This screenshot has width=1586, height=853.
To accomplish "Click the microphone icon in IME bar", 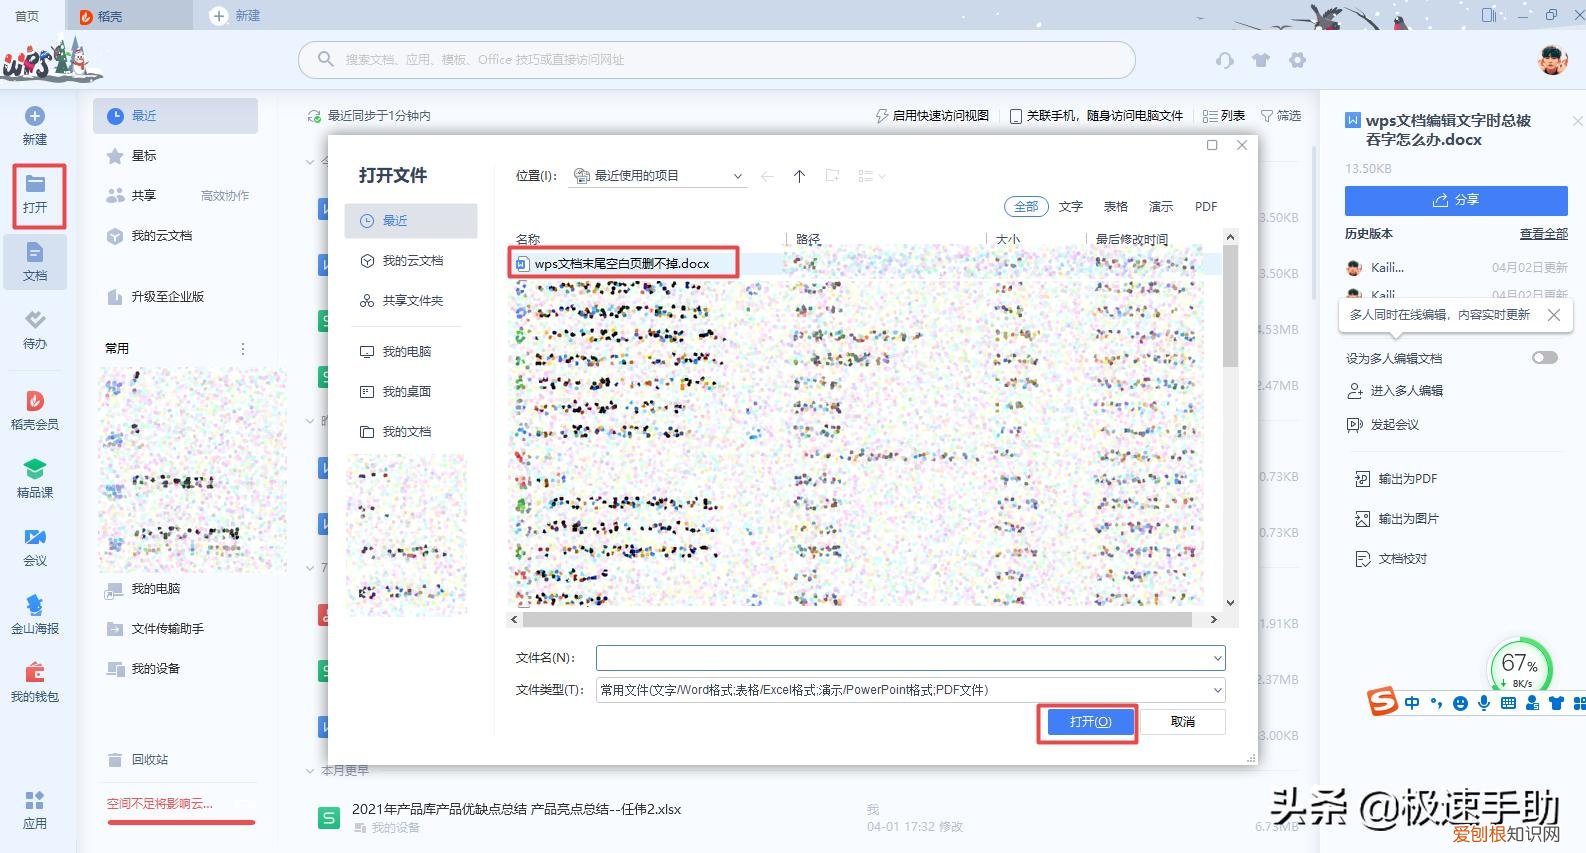I will click(1484, 703).
